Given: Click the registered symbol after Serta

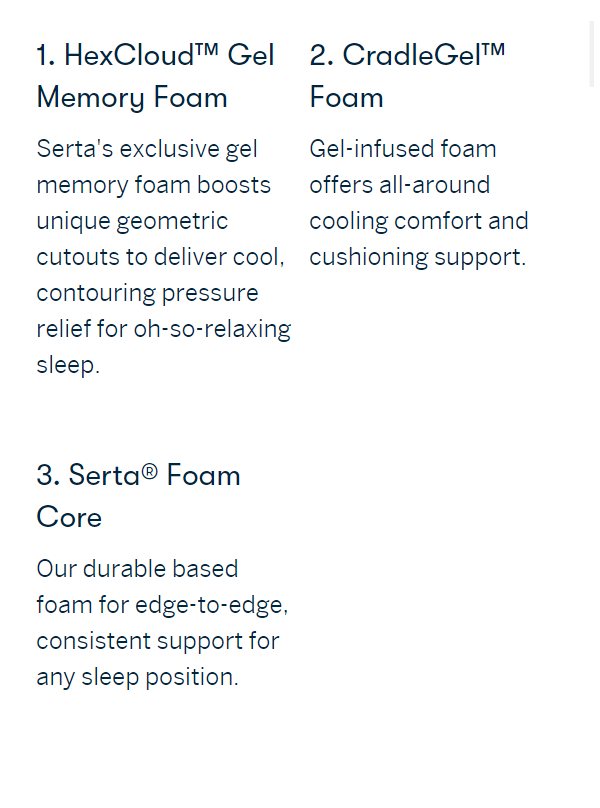Looking at the screenshot, I should tap(149, 472).
